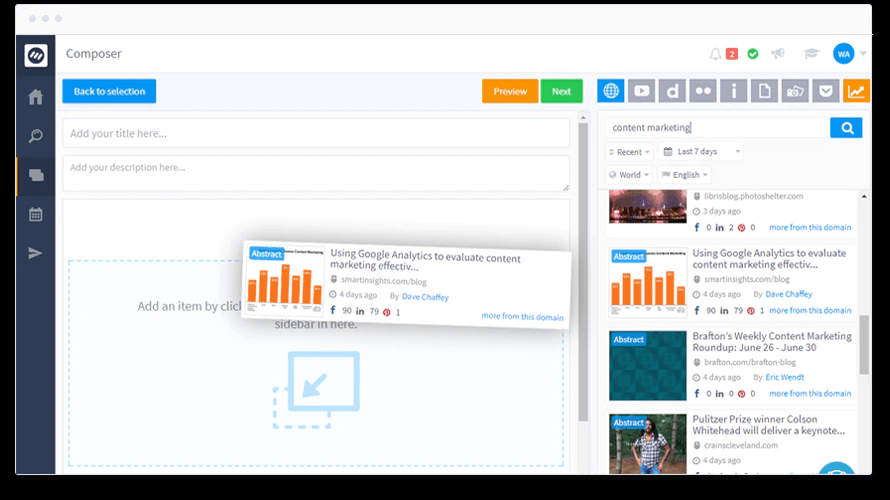Select the YouTube source icon

[x=641, y=91]
